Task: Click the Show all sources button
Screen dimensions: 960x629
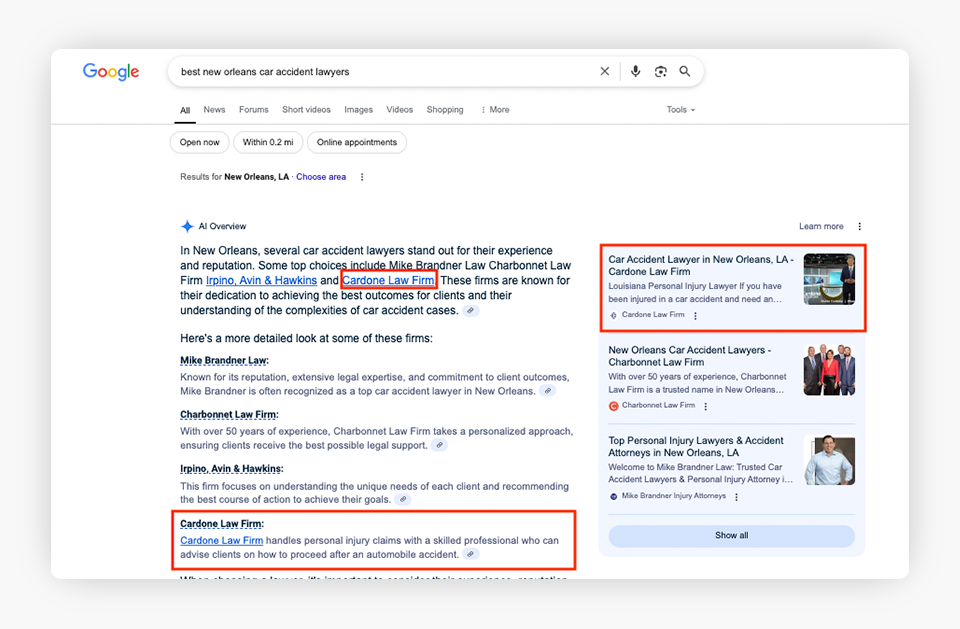Action: tap(731, 536)
